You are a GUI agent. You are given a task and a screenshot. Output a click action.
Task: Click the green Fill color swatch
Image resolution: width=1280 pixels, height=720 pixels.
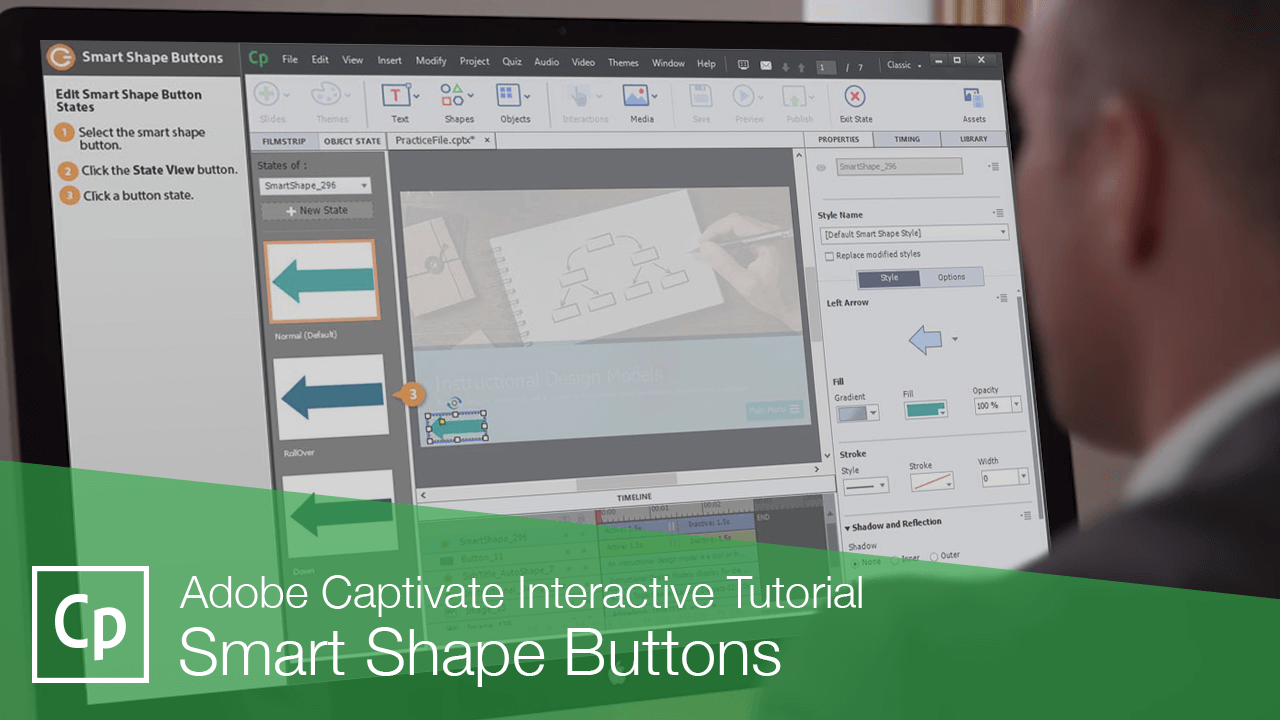pyautogui.click(x=925, y=410)
